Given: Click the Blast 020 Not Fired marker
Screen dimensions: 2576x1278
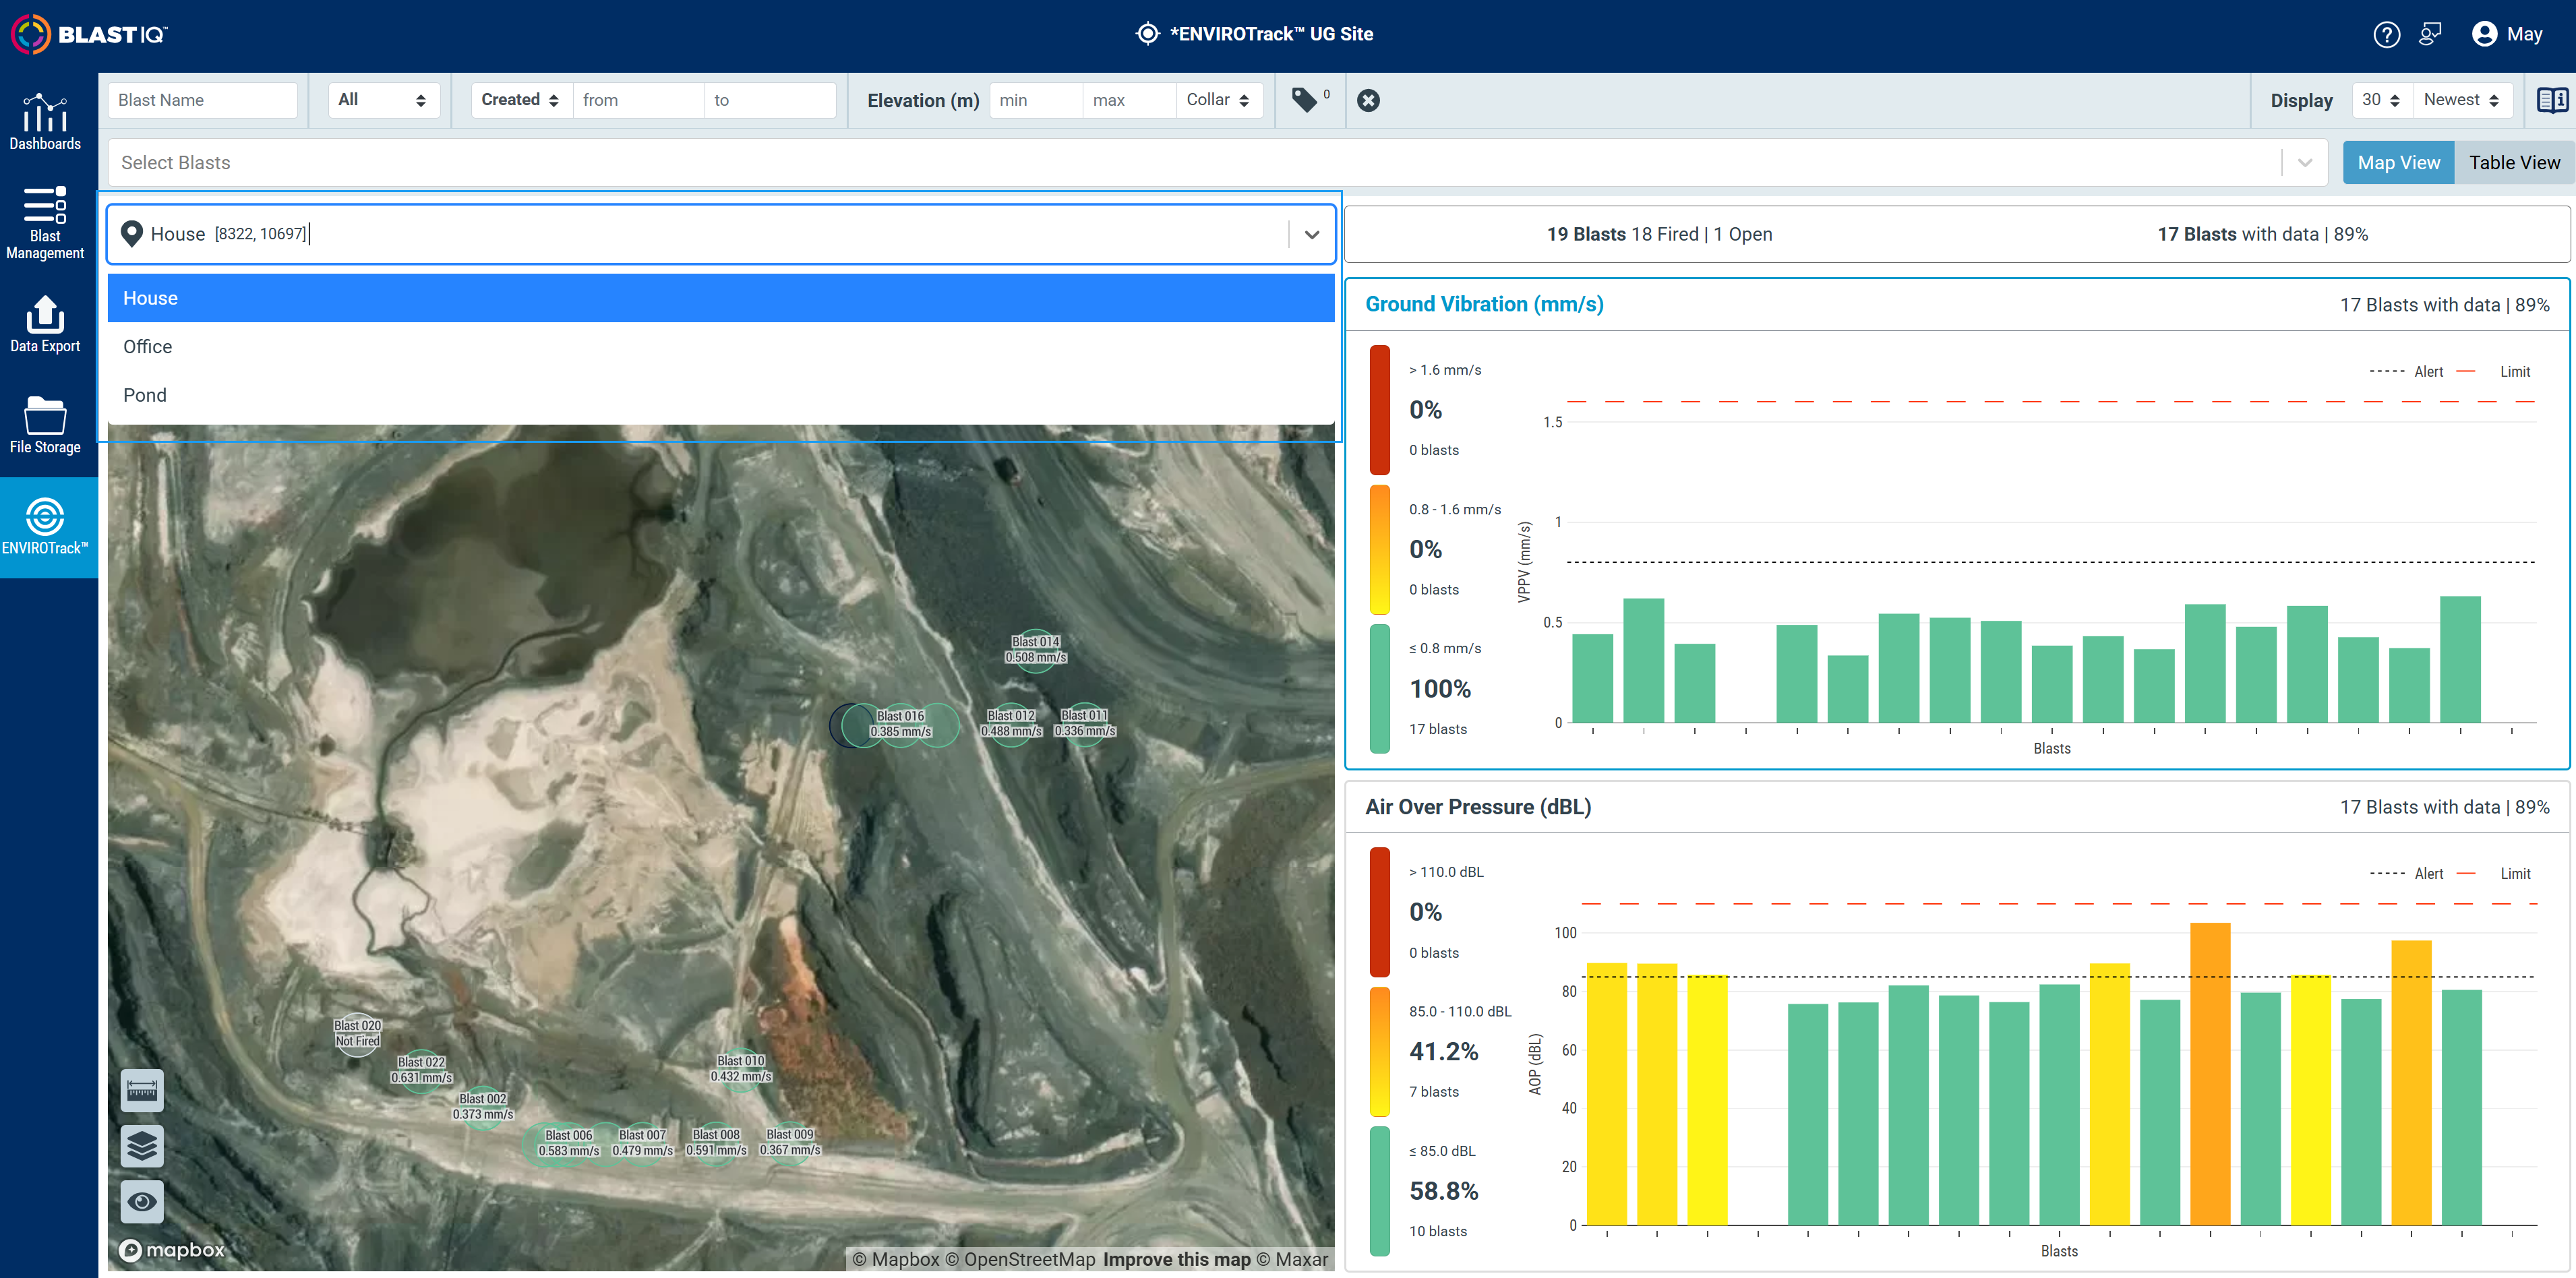Looking at the screenshot, I should click(x=357, y=1033).
